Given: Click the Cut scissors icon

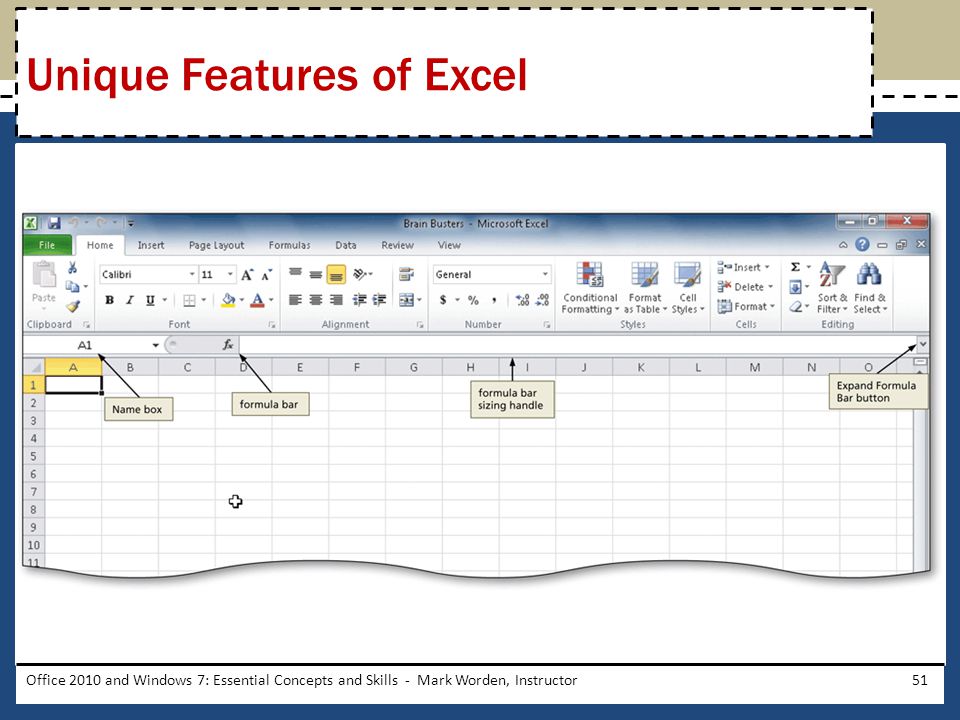Looking at the screenshot, I should (72, 268).
